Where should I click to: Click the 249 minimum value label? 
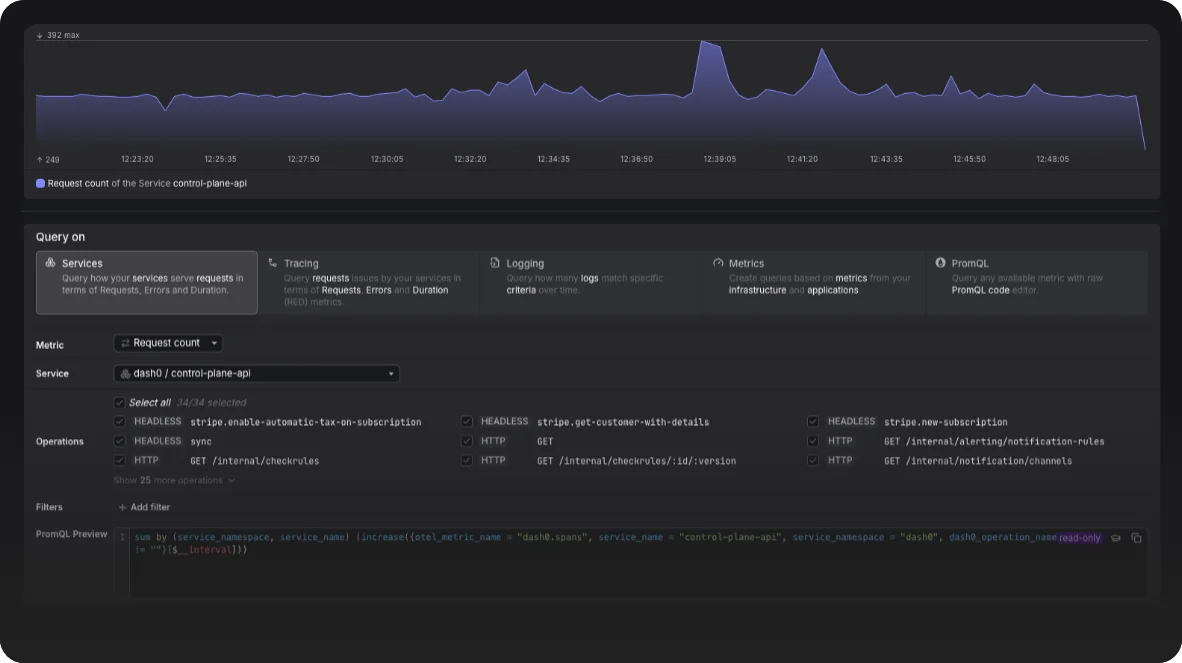point(48,160)
